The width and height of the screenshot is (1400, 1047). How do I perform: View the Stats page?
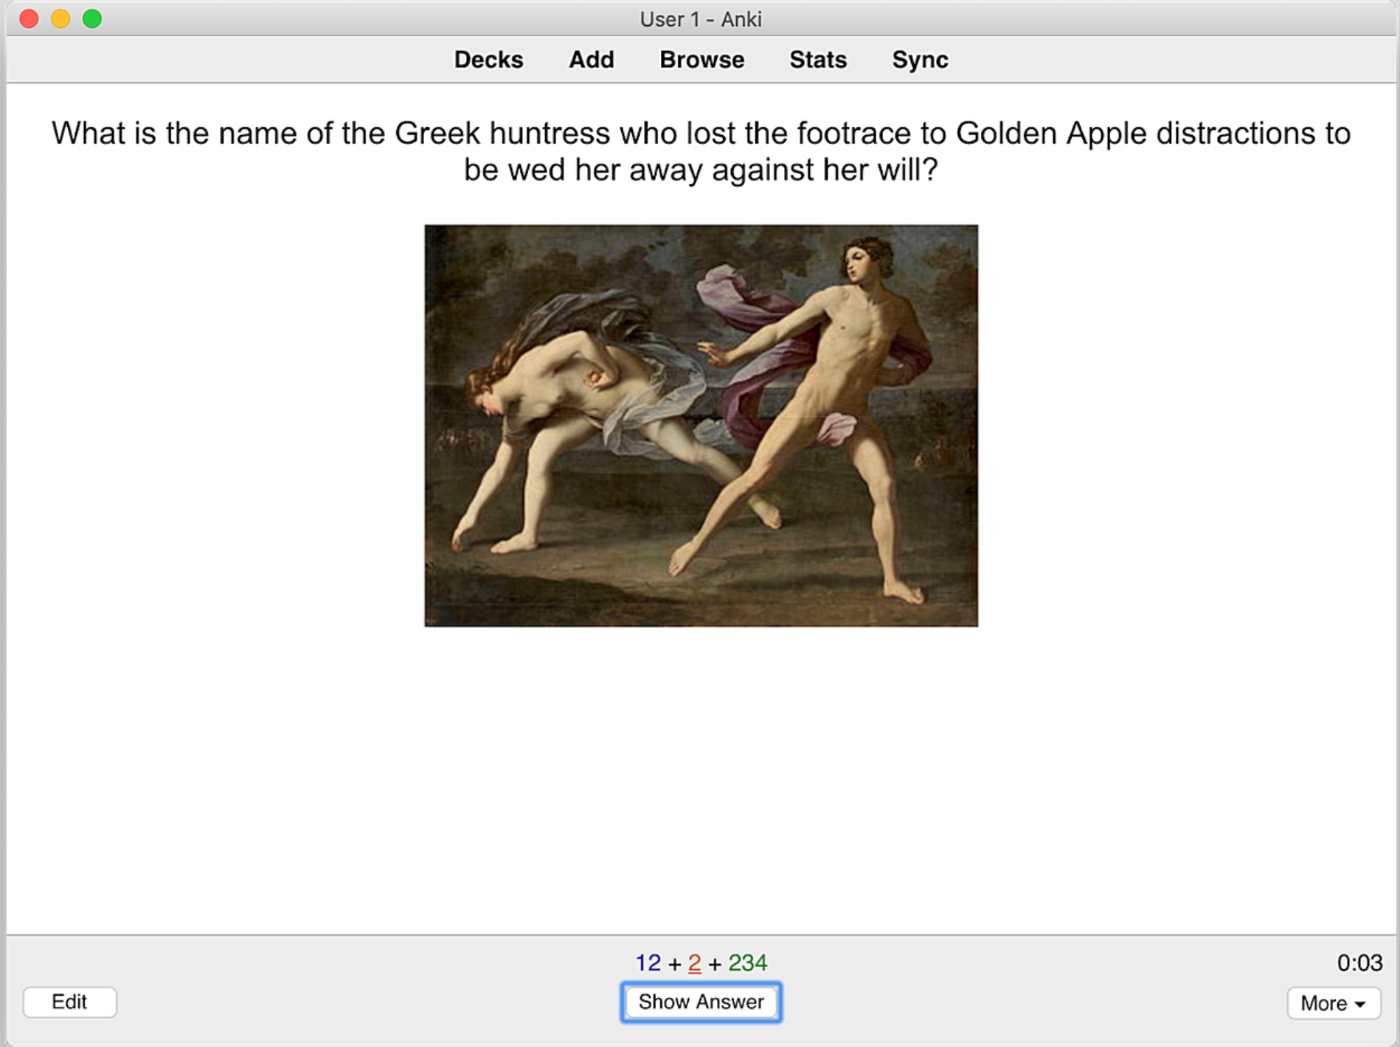pyautogui.click(x=817, y=60)
